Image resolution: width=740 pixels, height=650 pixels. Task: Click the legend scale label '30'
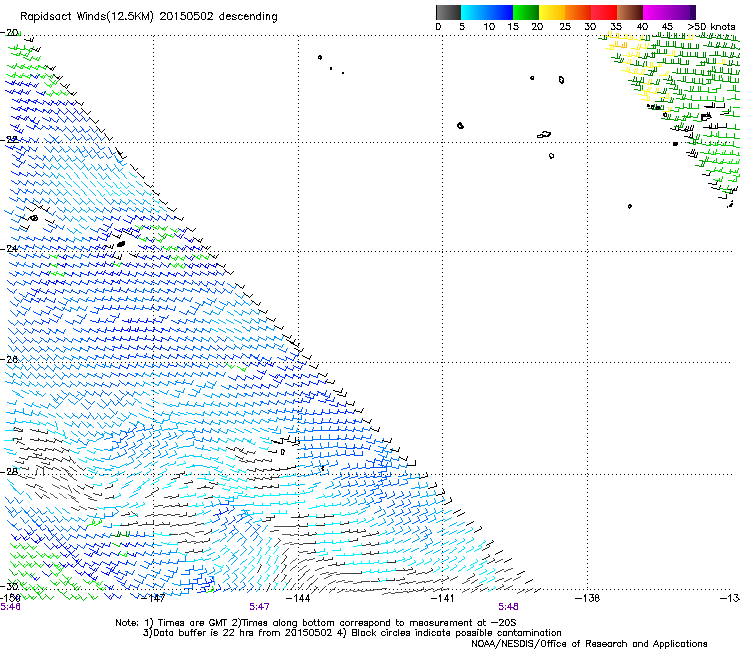point(590,27)
